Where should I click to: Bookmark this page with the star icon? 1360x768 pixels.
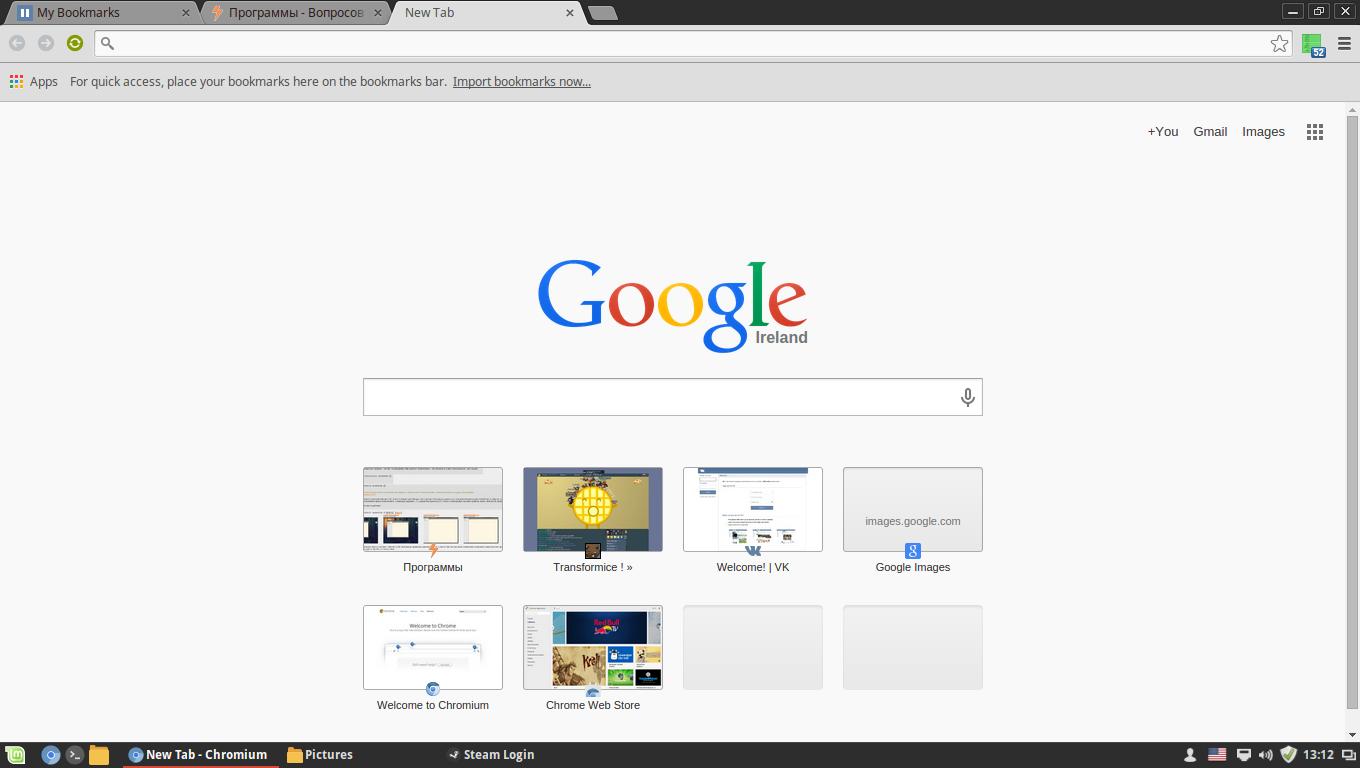coord(1279,43)
